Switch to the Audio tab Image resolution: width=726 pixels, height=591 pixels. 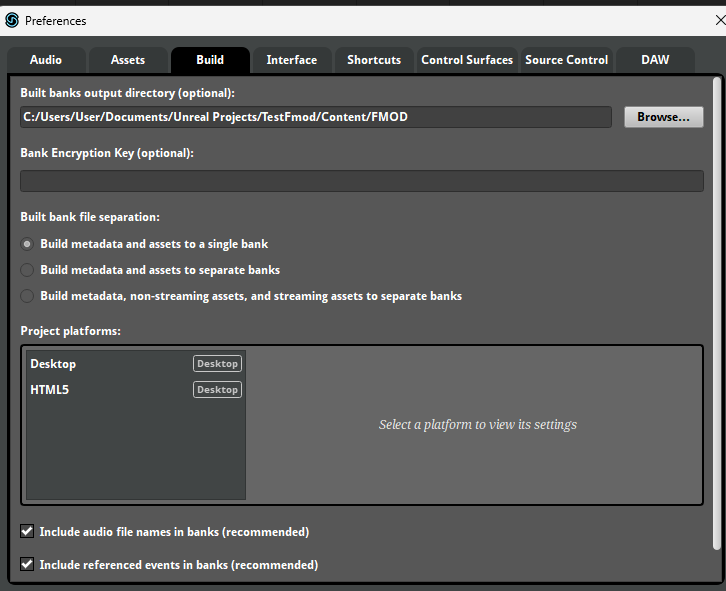46,60
